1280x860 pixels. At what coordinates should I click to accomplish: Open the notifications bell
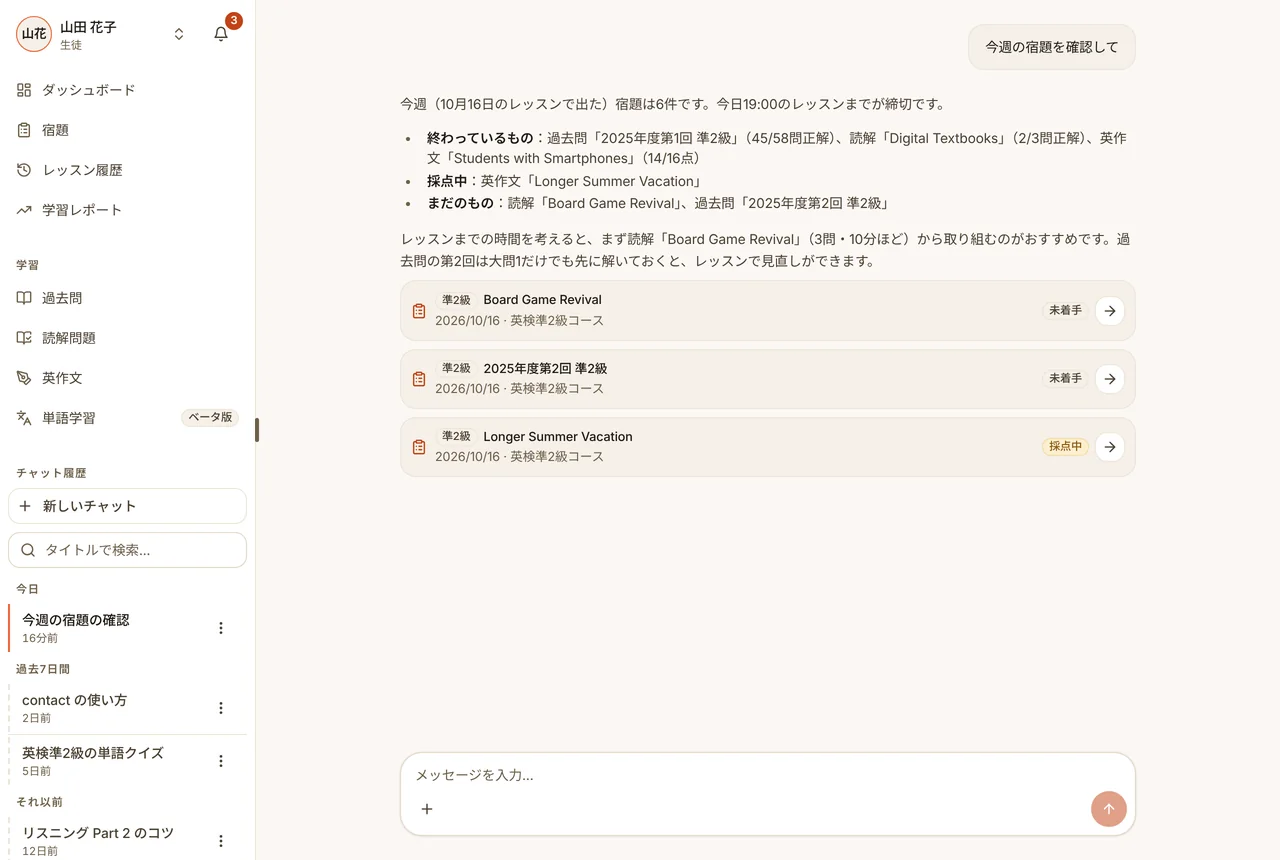coord(221,34)
